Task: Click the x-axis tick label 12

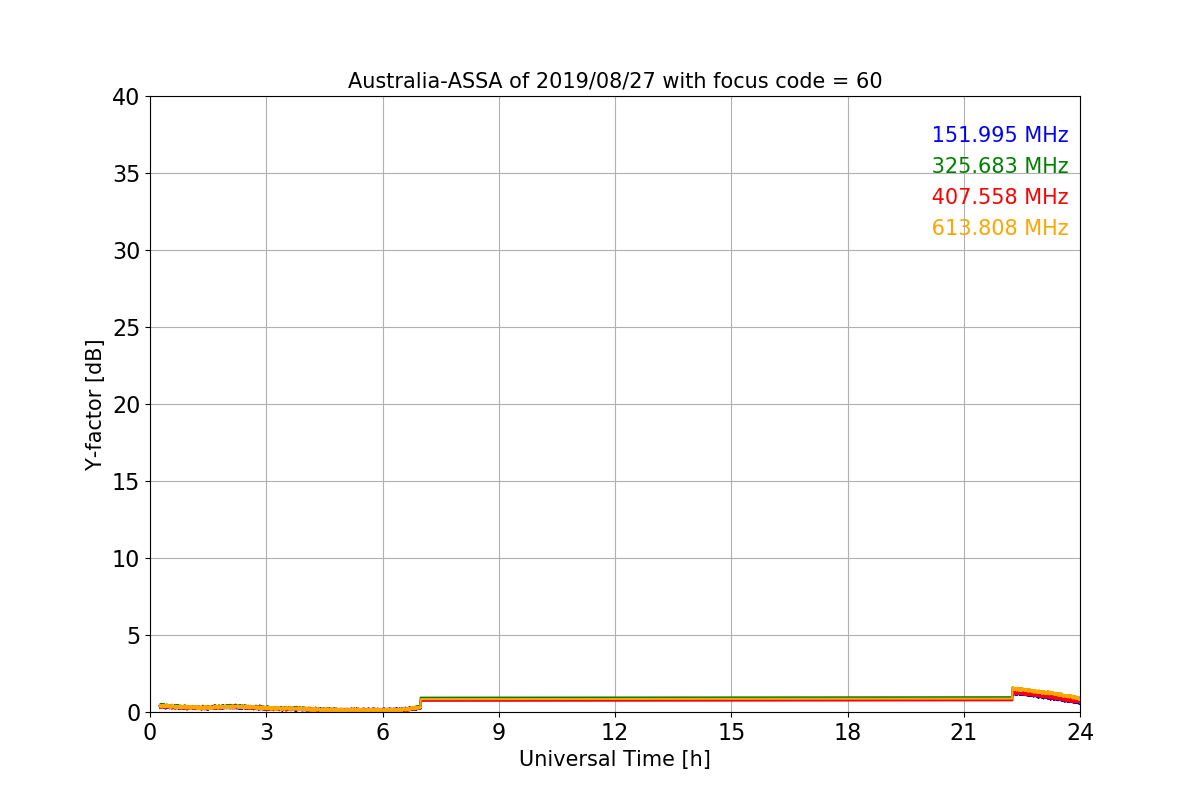Action: [x=615, y=732]
